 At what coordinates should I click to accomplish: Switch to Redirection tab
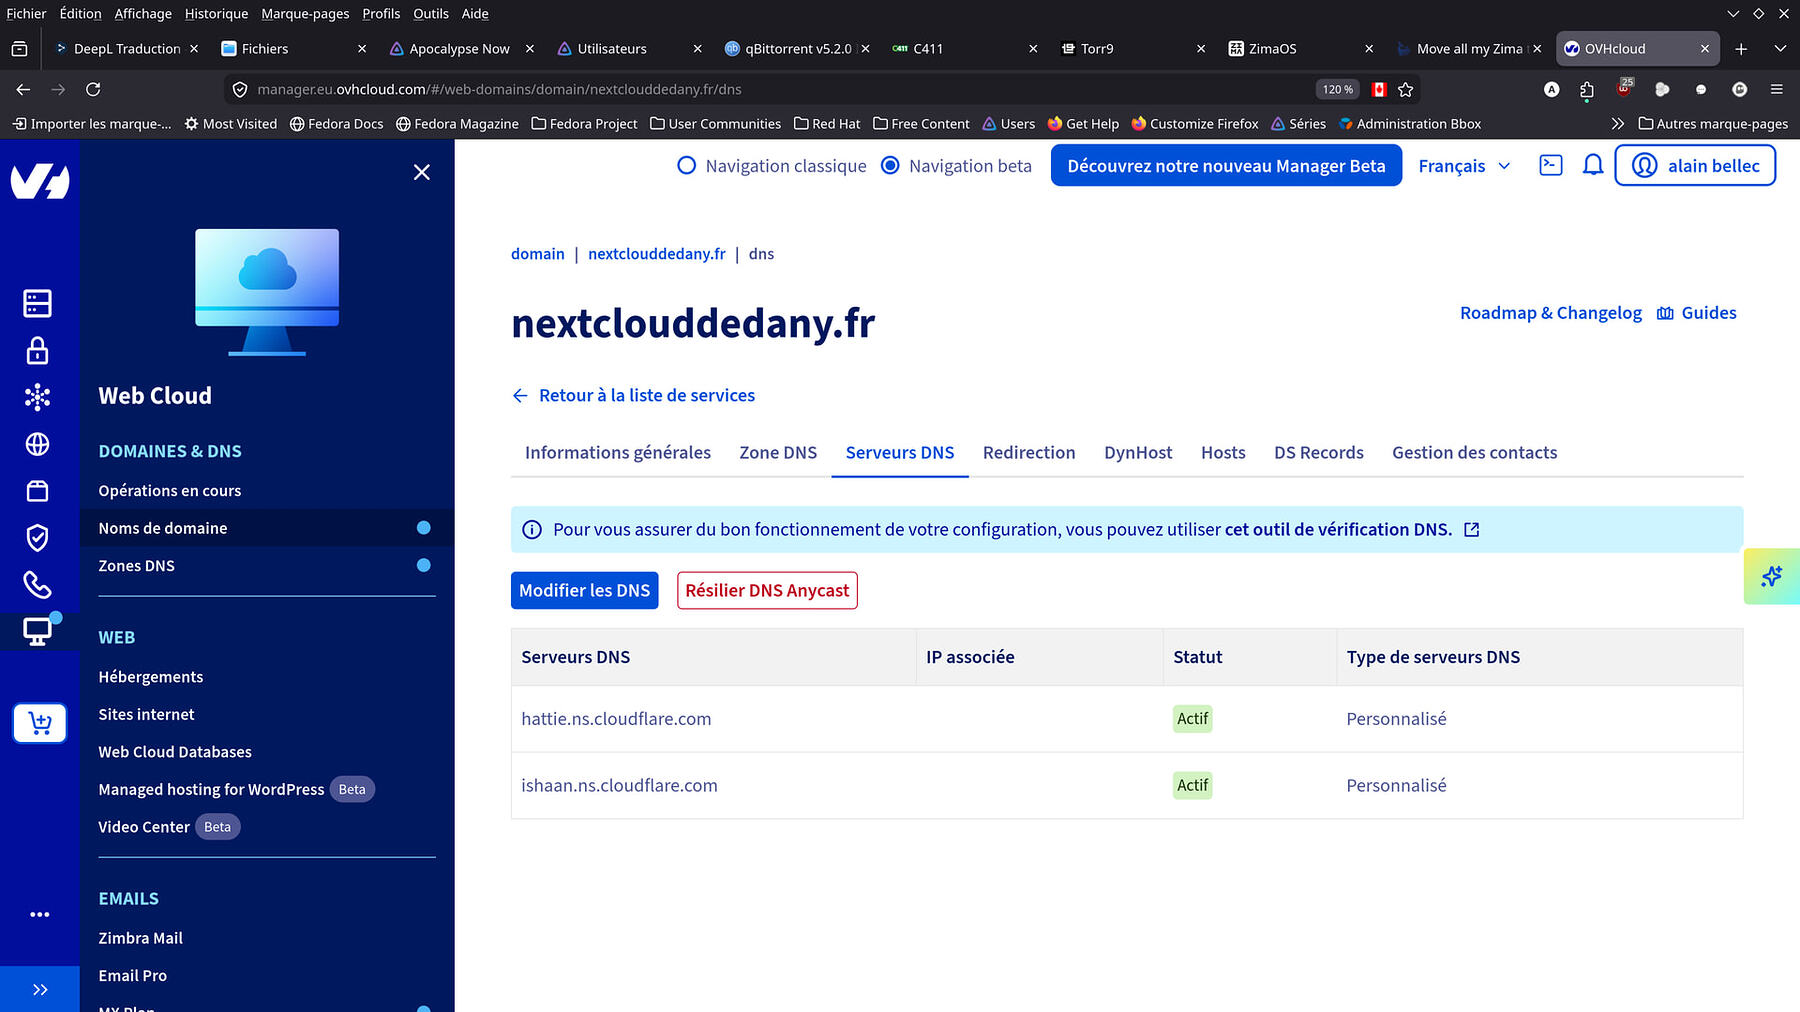click(1029, 453)
